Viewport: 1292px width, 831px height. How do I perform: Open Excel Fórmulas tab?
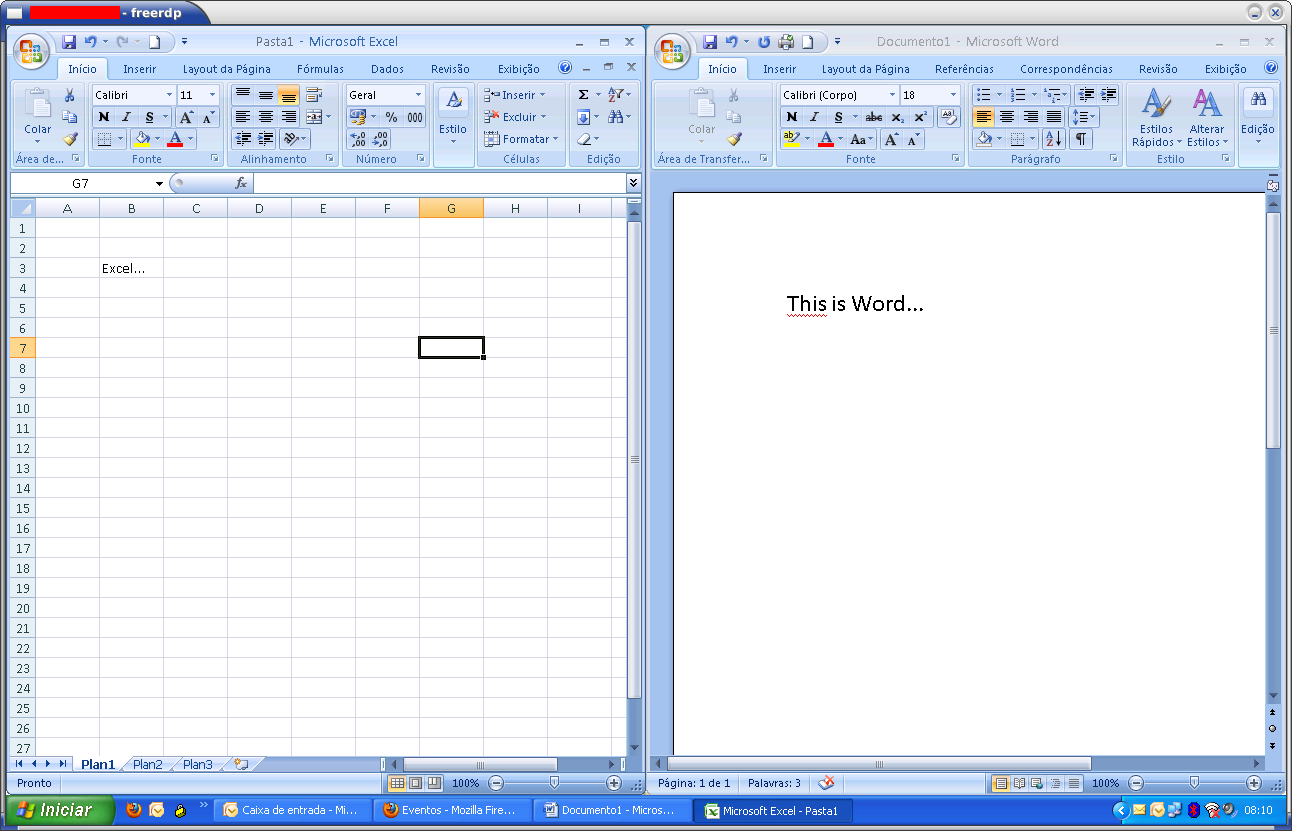(x=320, y=69)
